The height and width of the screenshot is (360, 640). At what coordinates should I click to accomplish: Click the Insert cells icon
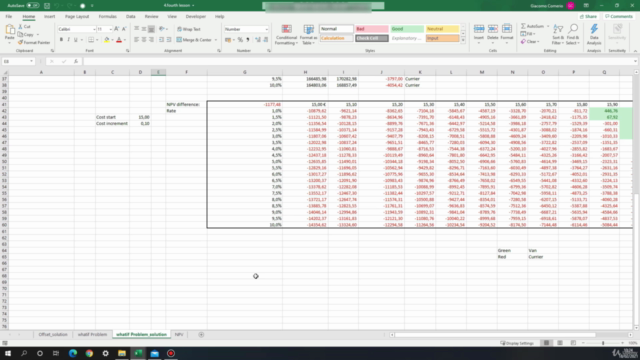[x=479, y=29]
